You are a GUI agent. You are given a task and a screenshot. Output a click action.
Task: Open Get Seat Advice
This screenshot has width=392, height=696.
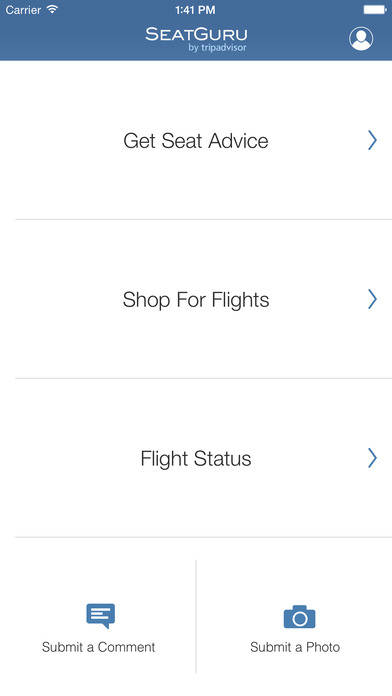tap(196, 141)
